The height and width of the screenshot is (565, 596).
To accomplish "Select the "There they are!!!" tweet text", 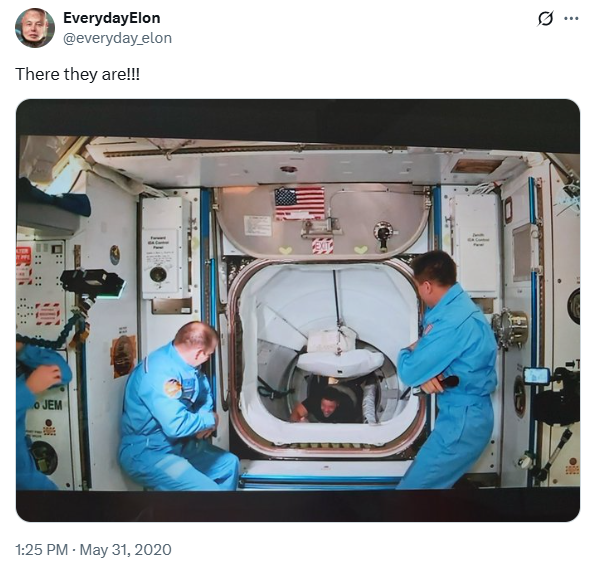I will (x=78, y=74).
